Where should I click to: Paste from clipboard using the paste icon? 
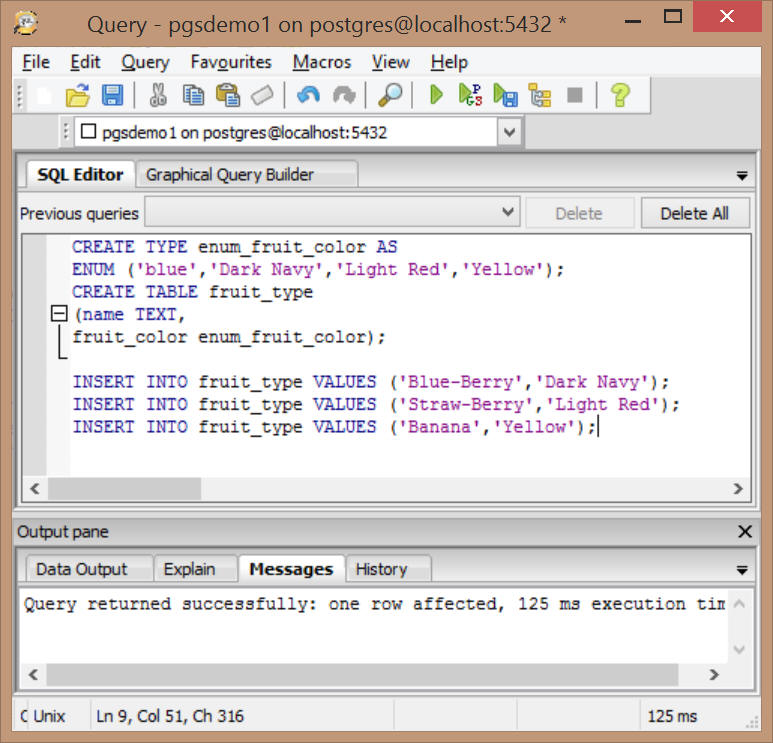228,95
